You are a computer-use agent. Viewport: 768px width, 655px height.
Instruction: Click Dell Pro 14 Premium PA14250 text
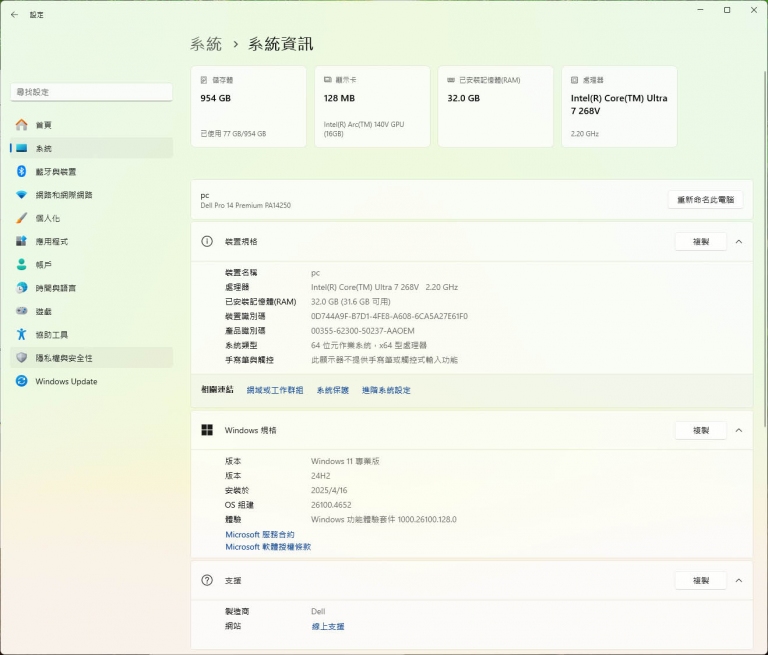coord(245,205)
